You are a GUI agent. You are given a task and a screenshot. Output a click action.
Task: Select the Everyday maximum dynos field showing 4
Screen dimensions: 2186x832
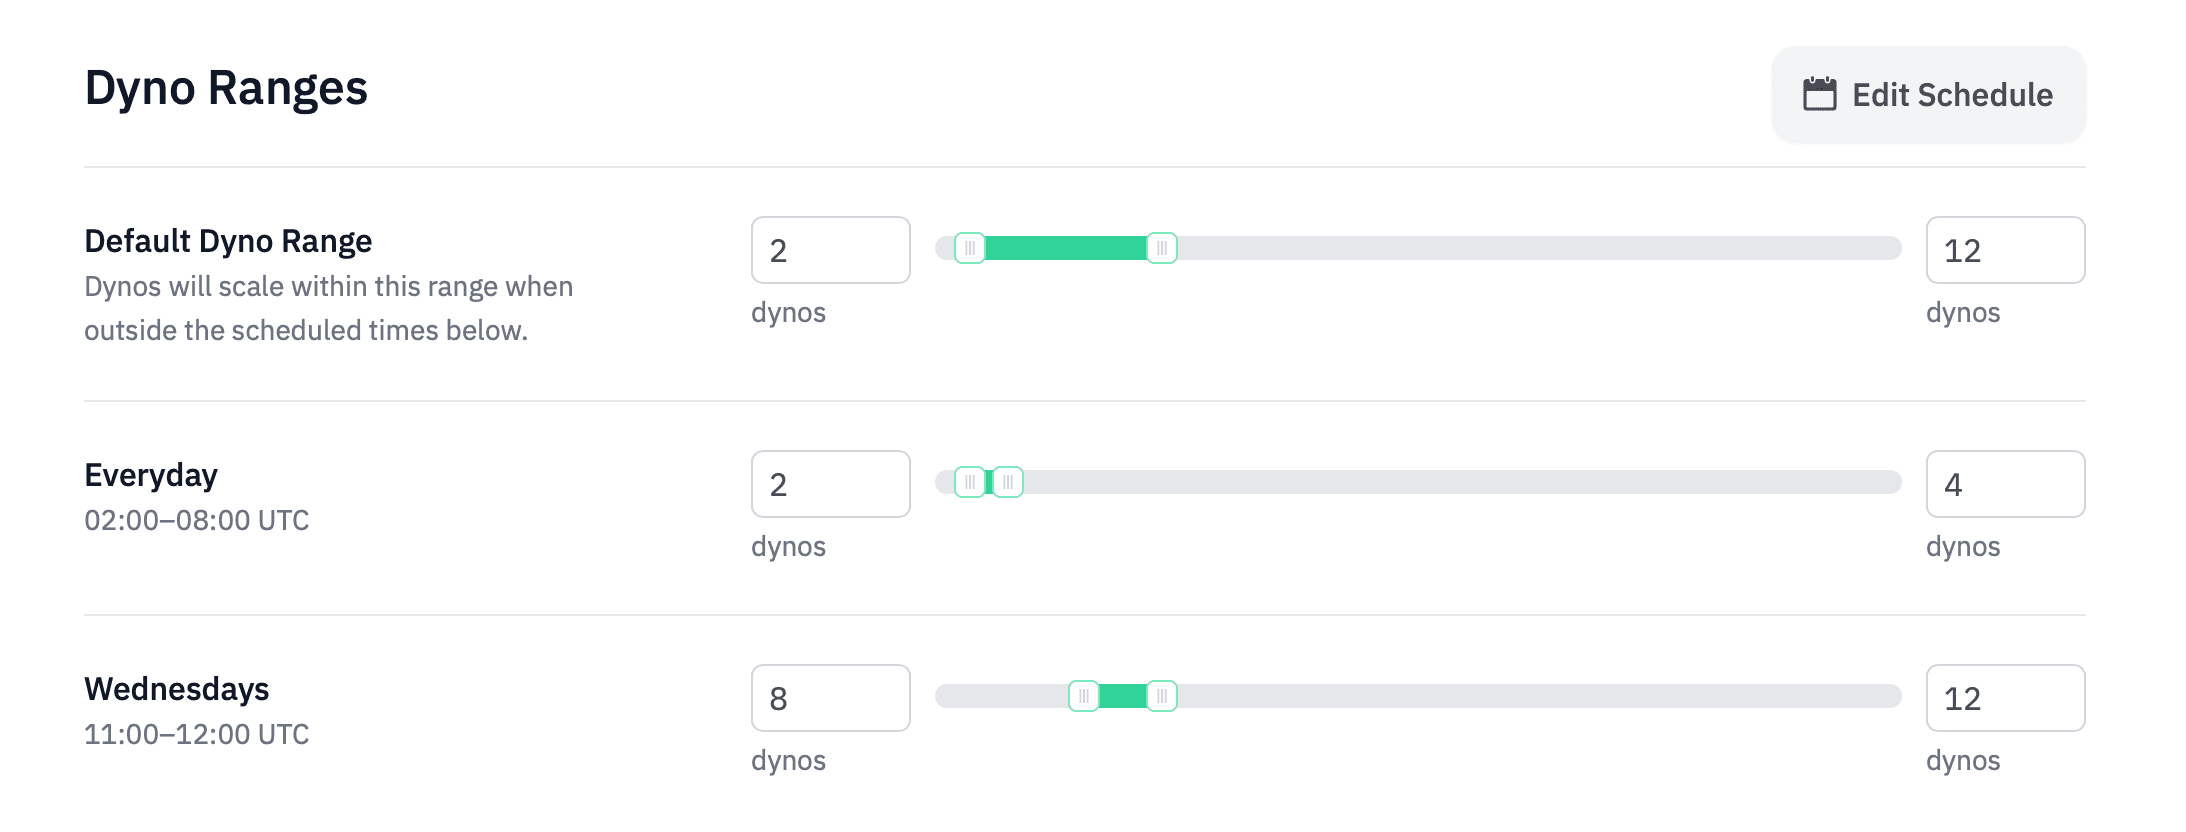(2004, 484)
